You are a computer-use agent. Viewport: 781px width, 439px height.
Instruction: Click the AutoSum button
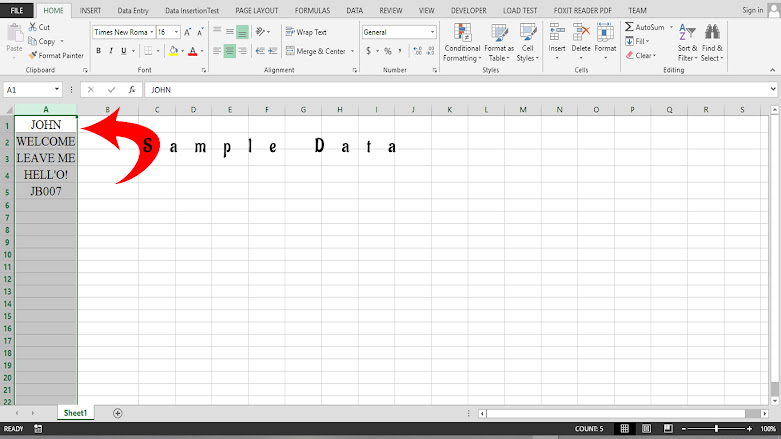click(645, 27)
